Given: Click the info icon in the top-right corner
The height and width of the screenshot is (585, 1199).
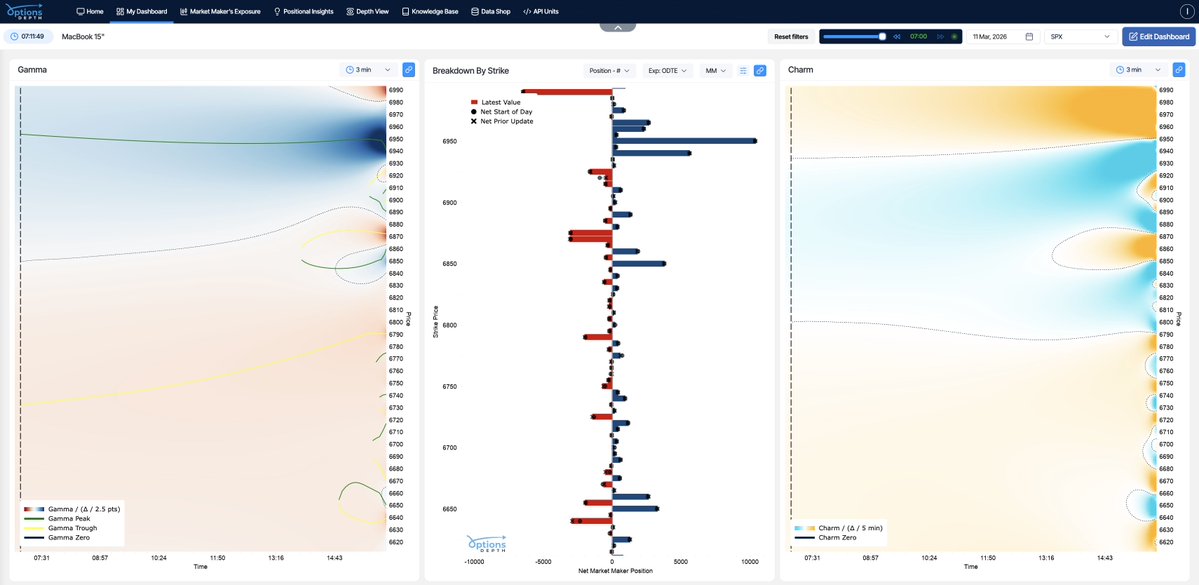Looking at the screenshot, I should pyautogui.click(x=1187, y=11).
